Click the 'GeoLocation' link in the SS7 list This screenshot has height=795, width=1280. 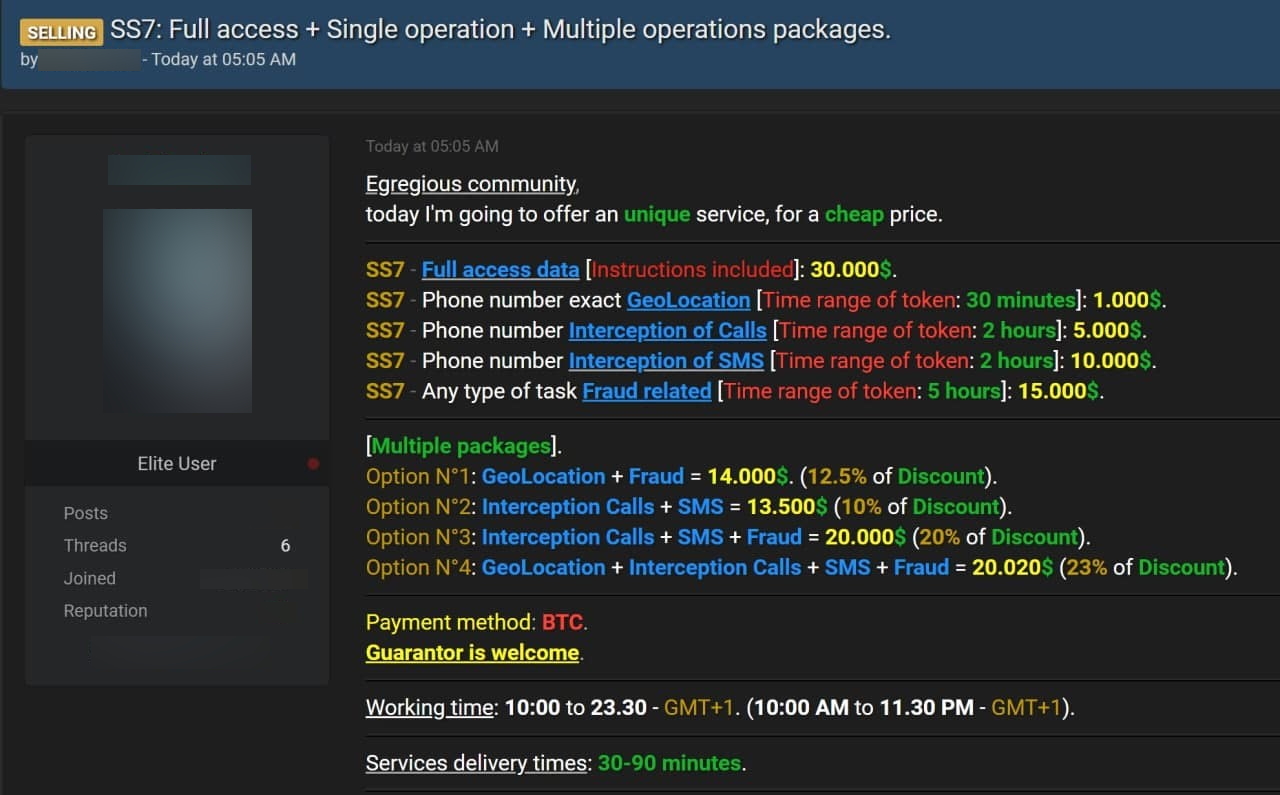coord(688,300)
